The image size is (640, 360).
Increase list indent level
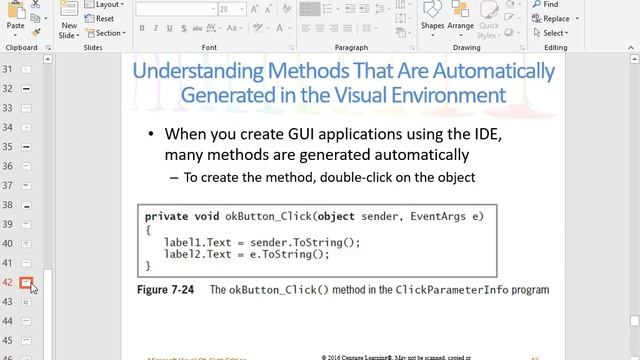(364, 9)
